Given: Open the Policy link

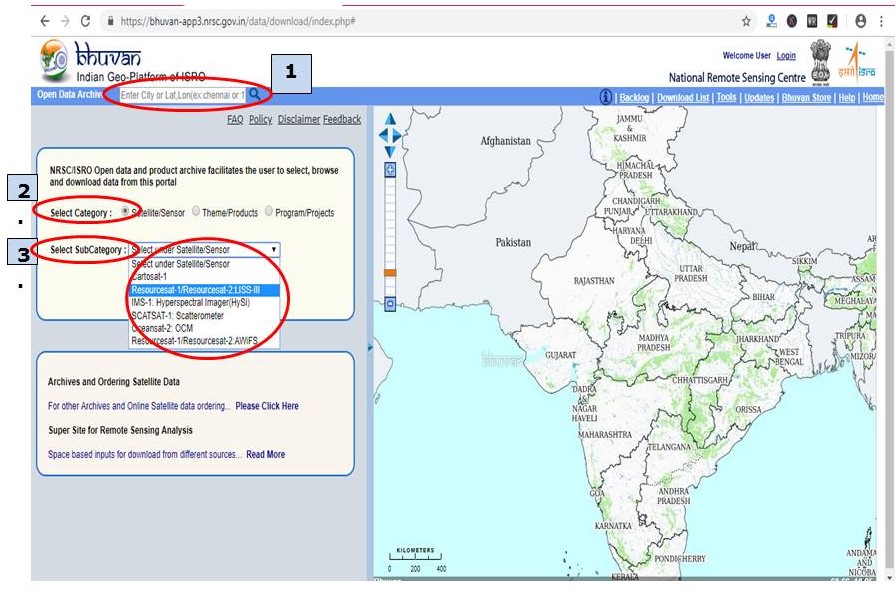Looking at the screenshot, I should 261,119.
